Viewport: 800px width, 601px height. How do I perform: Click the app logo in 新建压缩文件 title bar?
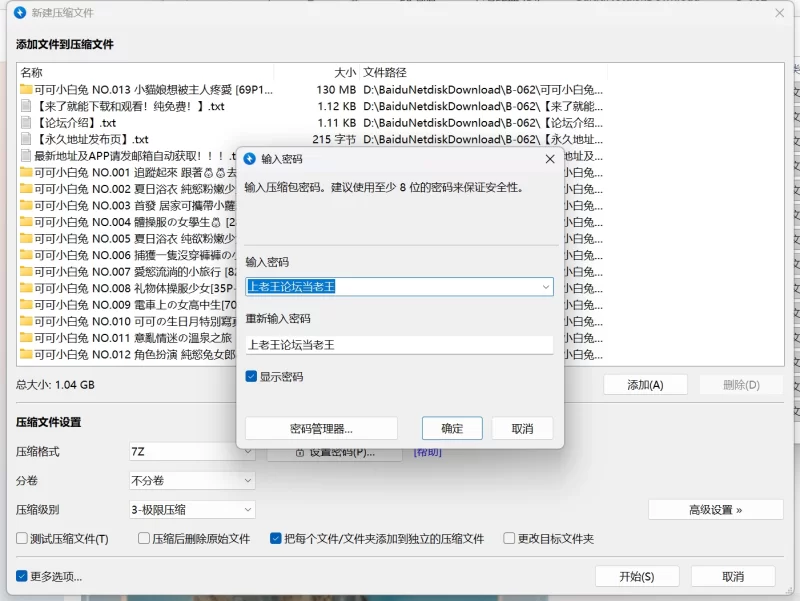(x=20, y=13)
